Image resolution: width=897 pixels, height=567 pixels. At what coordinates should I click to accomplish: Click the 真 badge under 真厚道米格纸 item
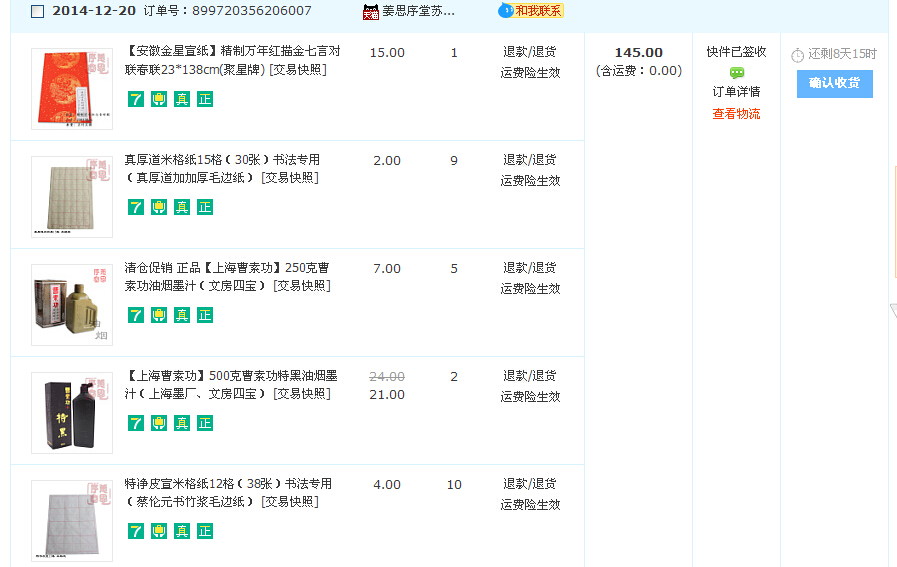[x=182, y=207]
